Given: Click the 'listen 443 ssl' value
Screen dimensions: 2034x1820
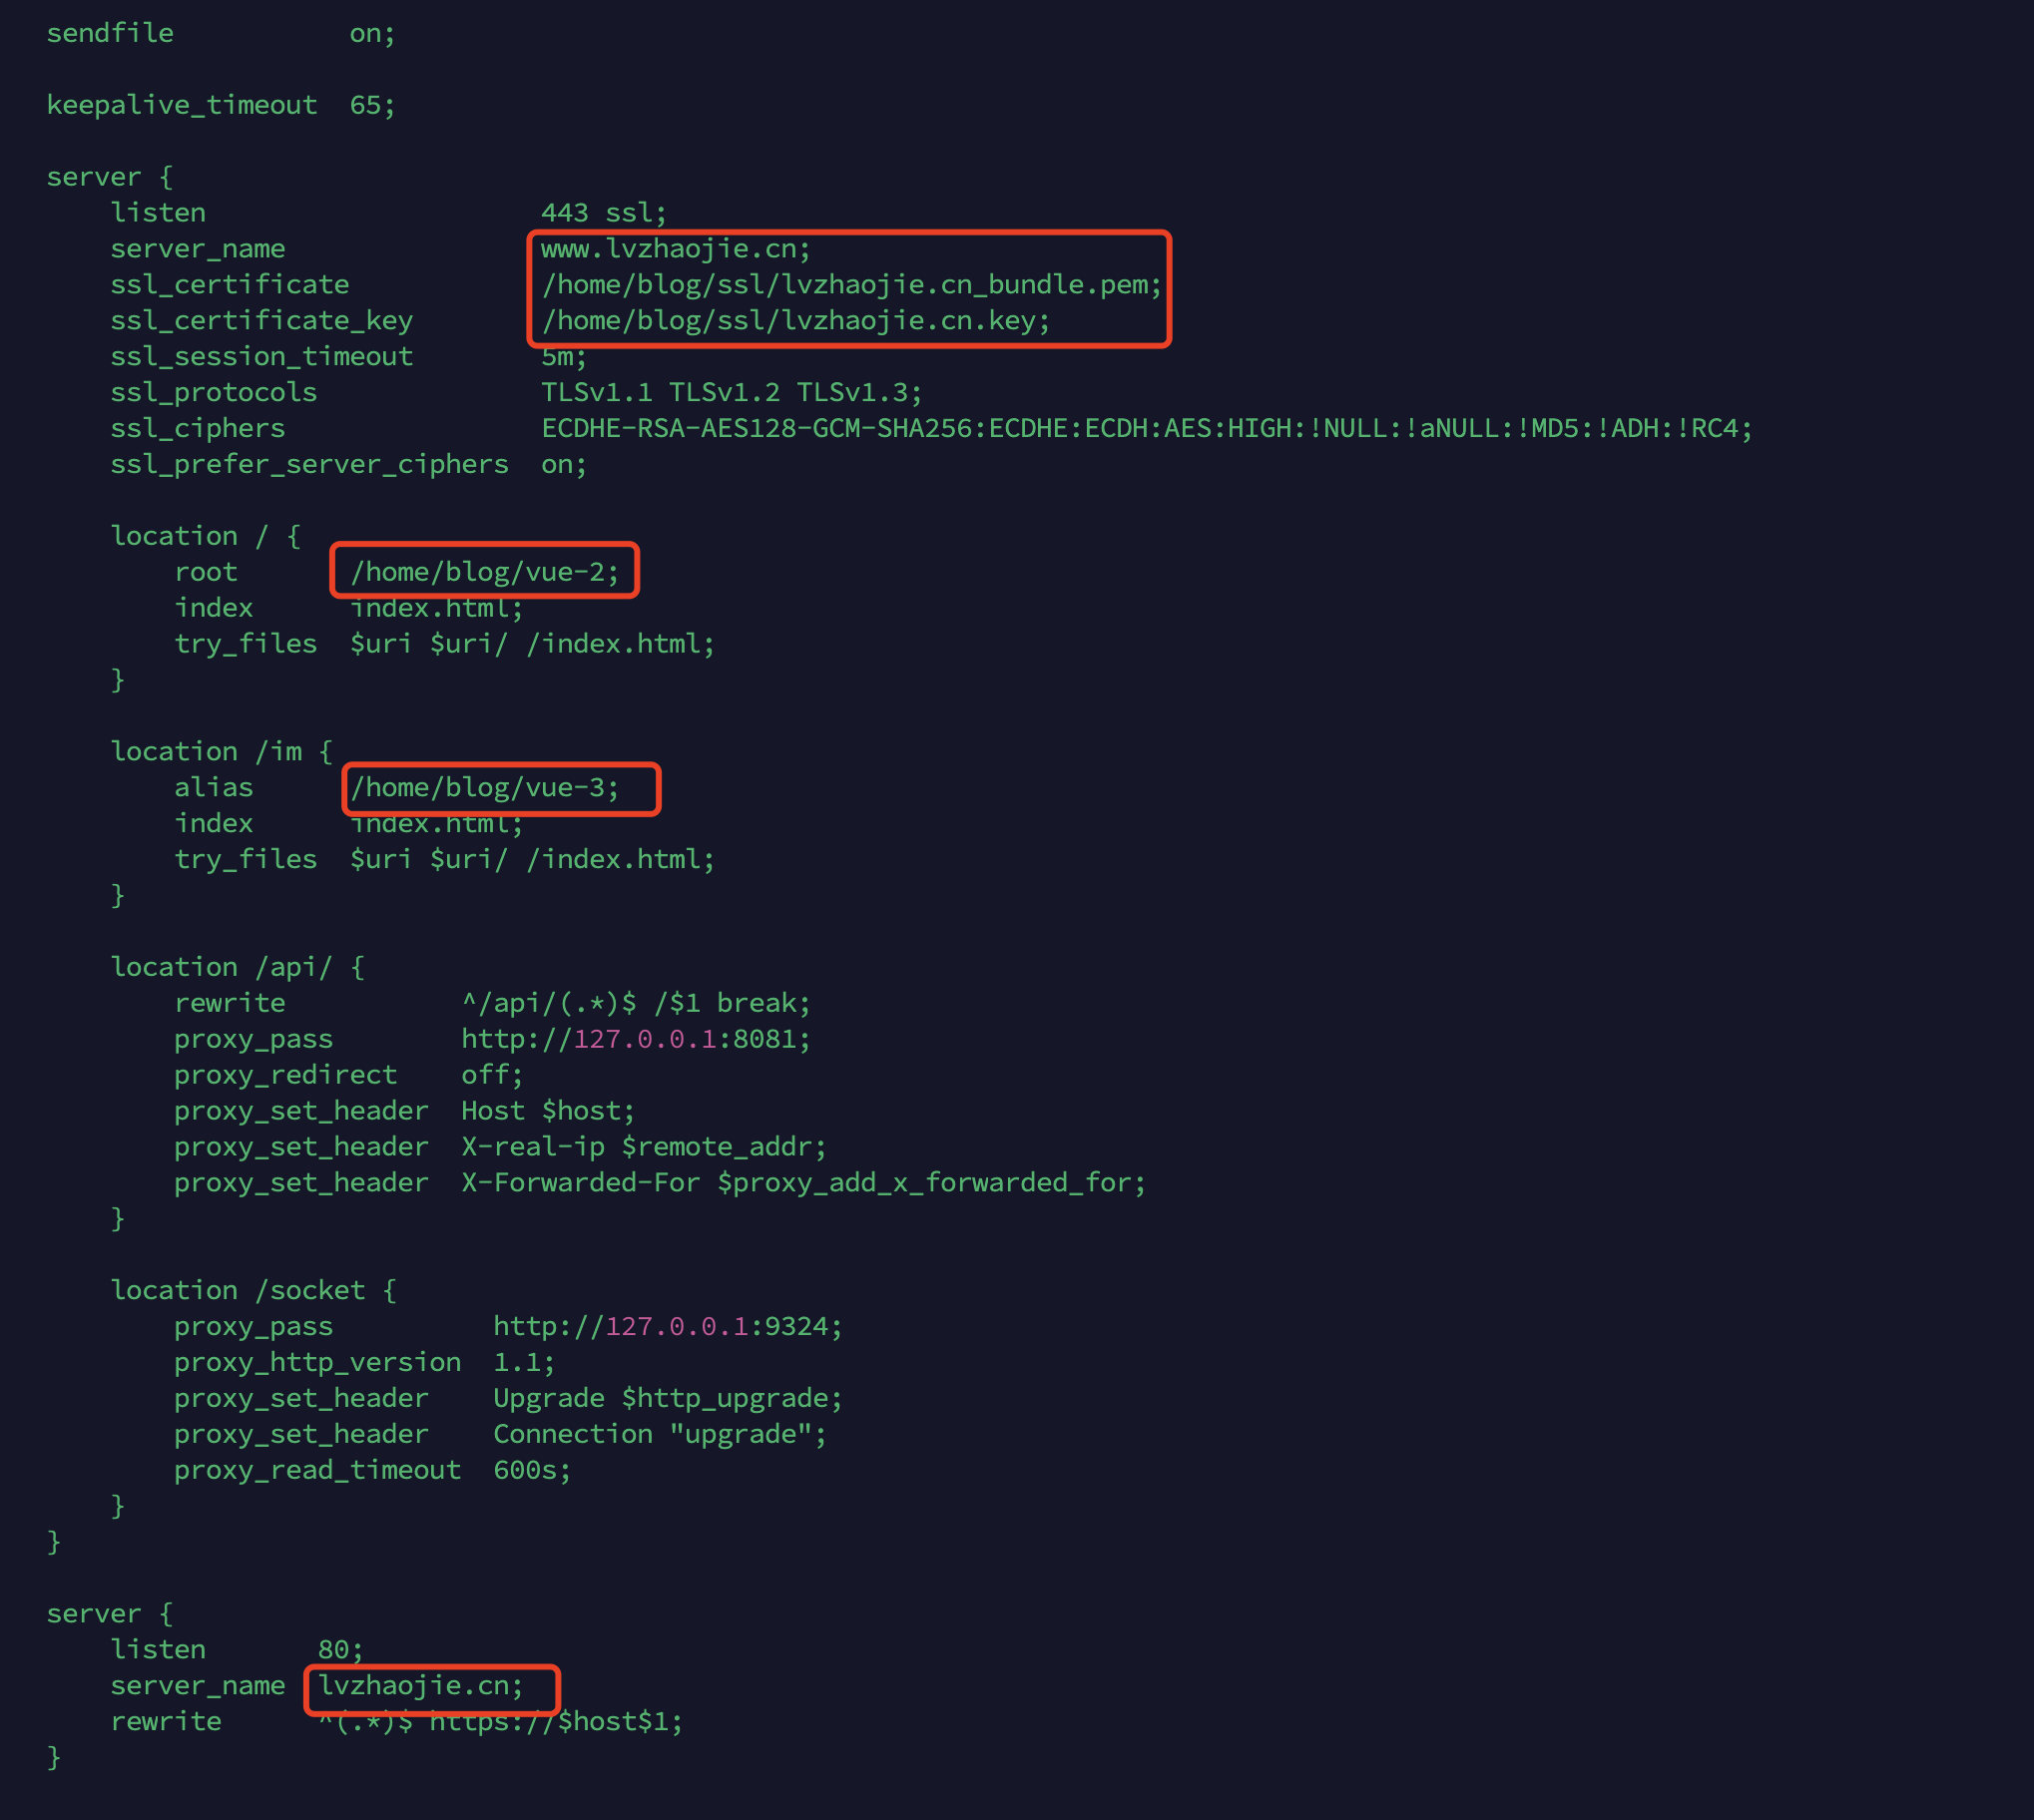Looking at the screenshot, I should click(603, 213).
